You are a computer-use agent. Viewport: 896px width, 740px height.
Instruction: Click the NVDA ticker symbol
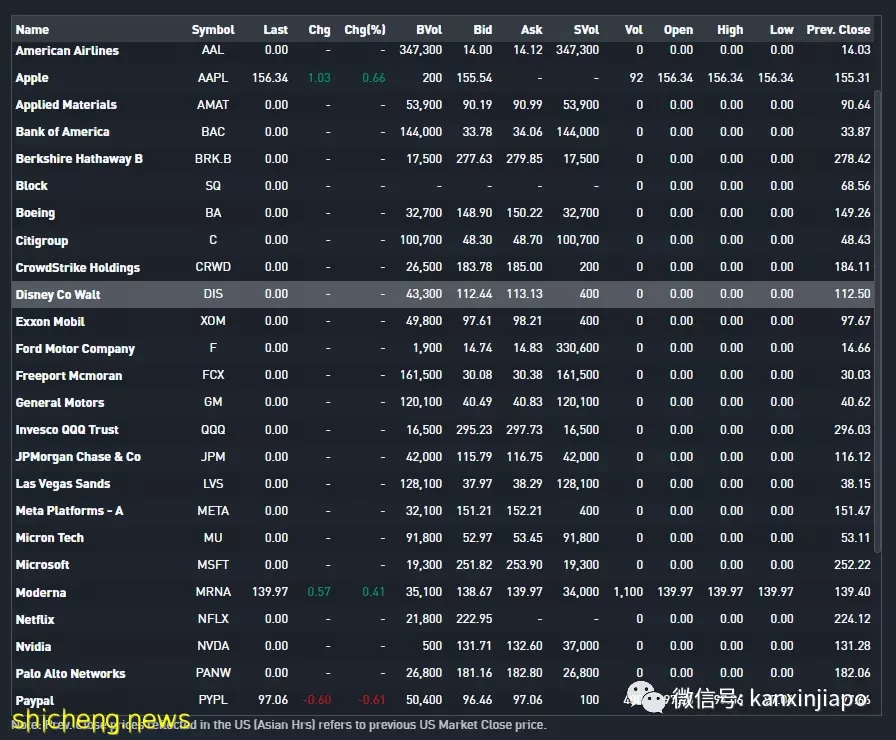point(213,646)
